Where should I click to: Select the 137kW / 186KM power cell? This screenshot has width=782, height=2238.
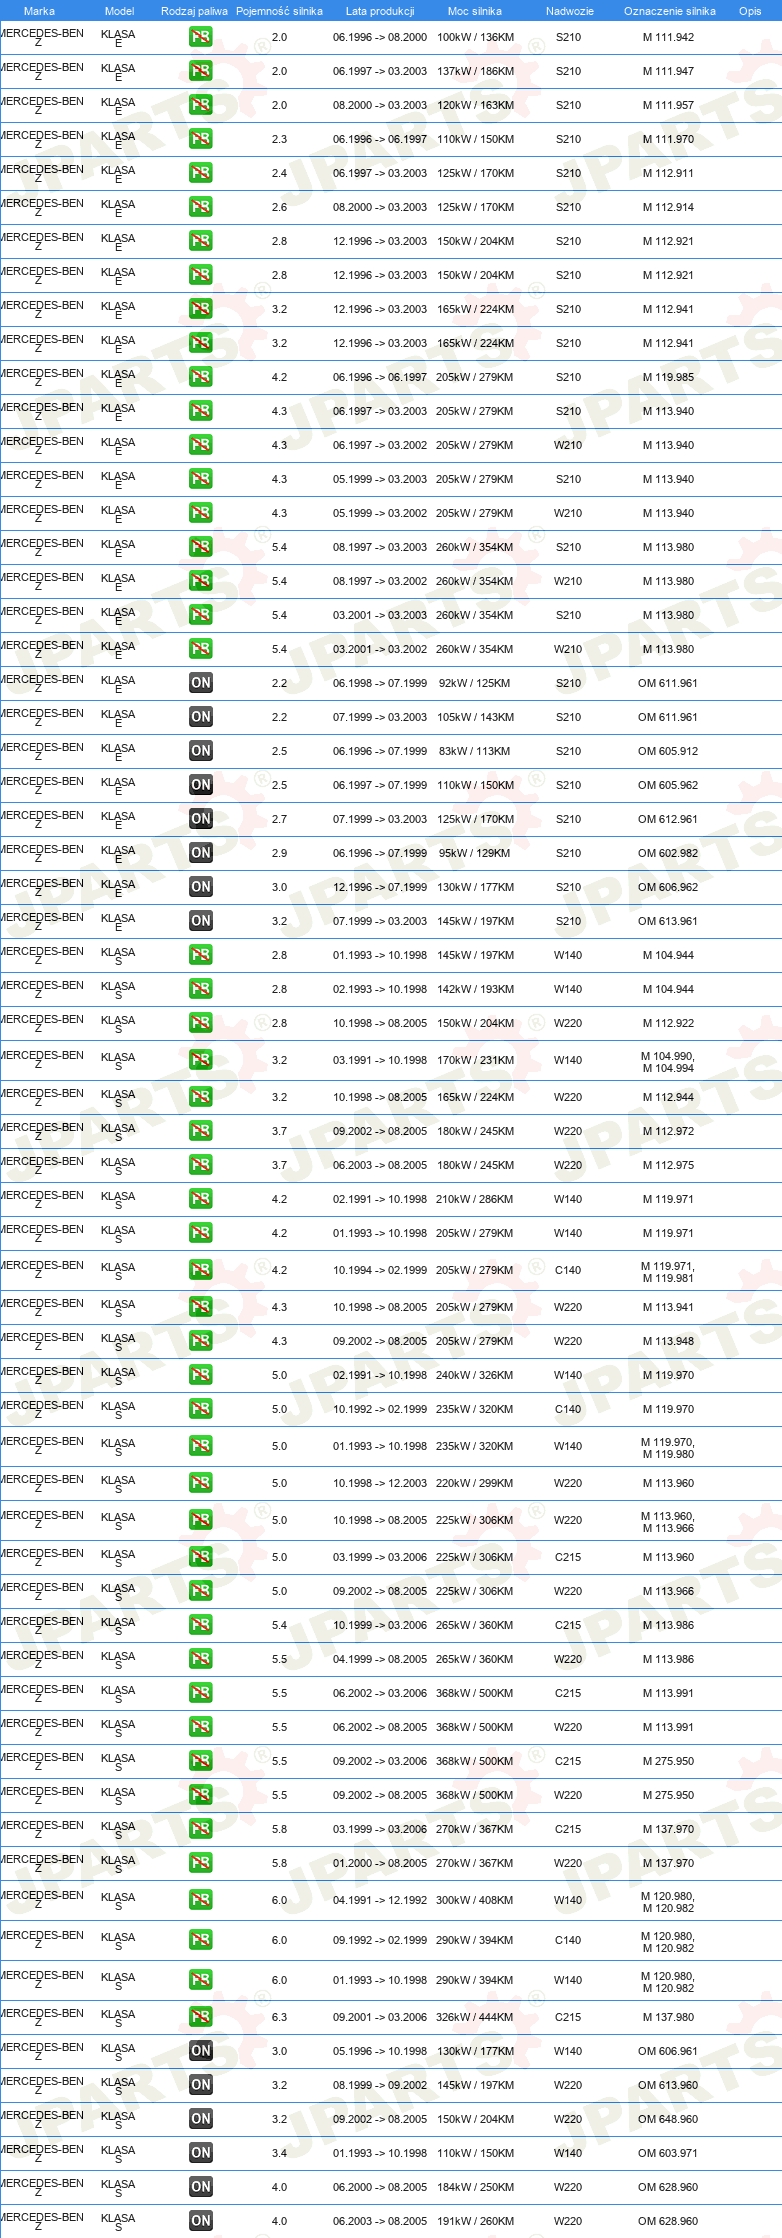(x=475, y=71)
